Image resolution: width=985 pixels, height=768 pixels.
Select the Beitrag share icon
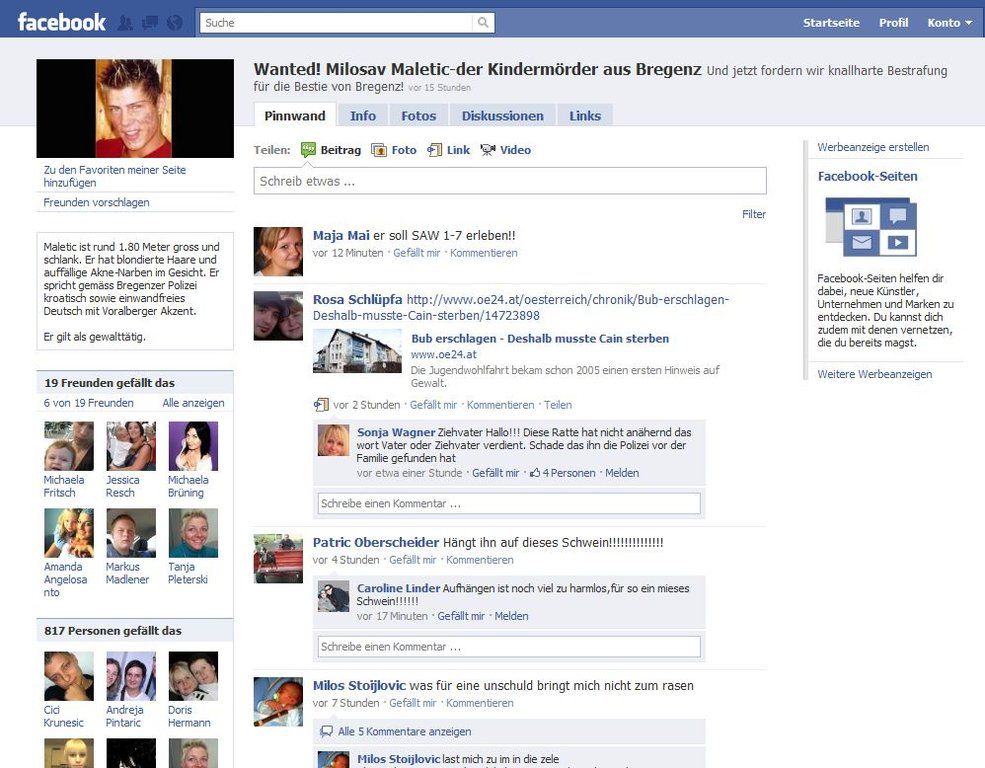coord(309,150)
